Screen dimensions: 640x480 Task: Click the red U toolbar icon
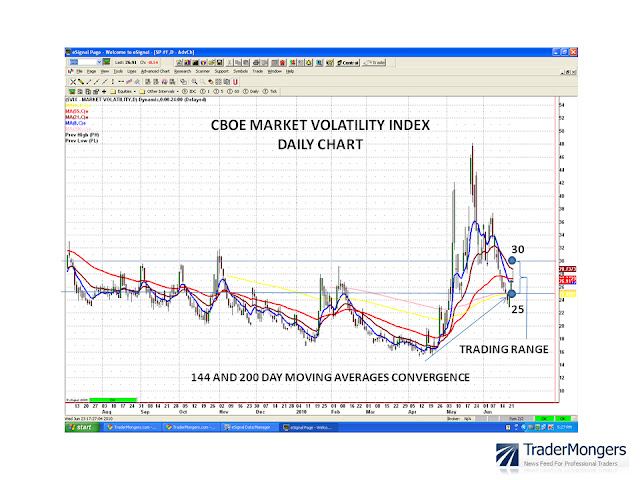tap(235, 82)
